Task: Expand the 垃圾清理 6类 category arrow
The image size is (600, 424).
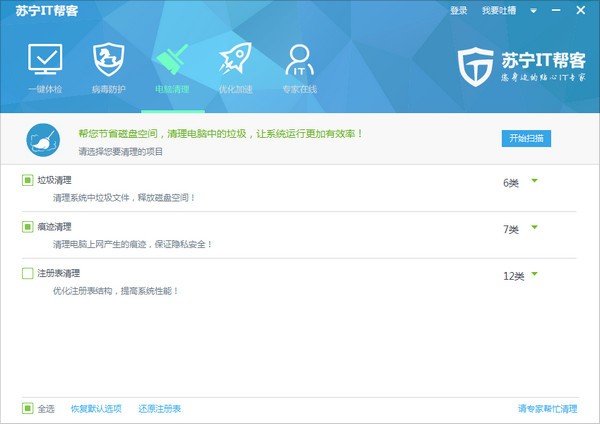Action: coord(535,181)
